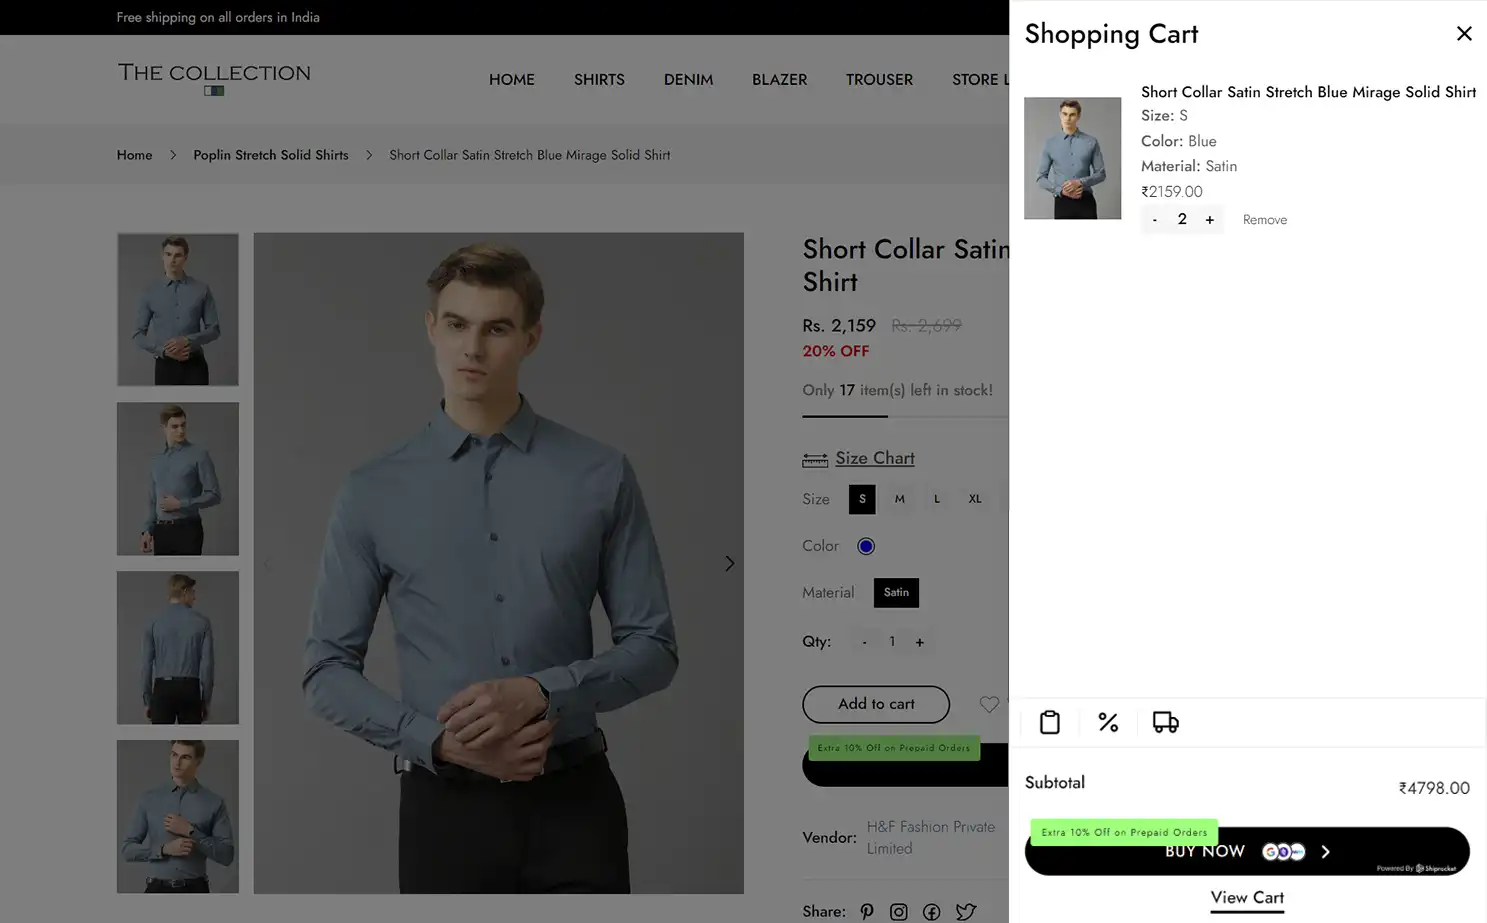The width and height of the screenshot is (1487, 923).
Task: Share the shirt on Twitter
Action: click(964, 911)
